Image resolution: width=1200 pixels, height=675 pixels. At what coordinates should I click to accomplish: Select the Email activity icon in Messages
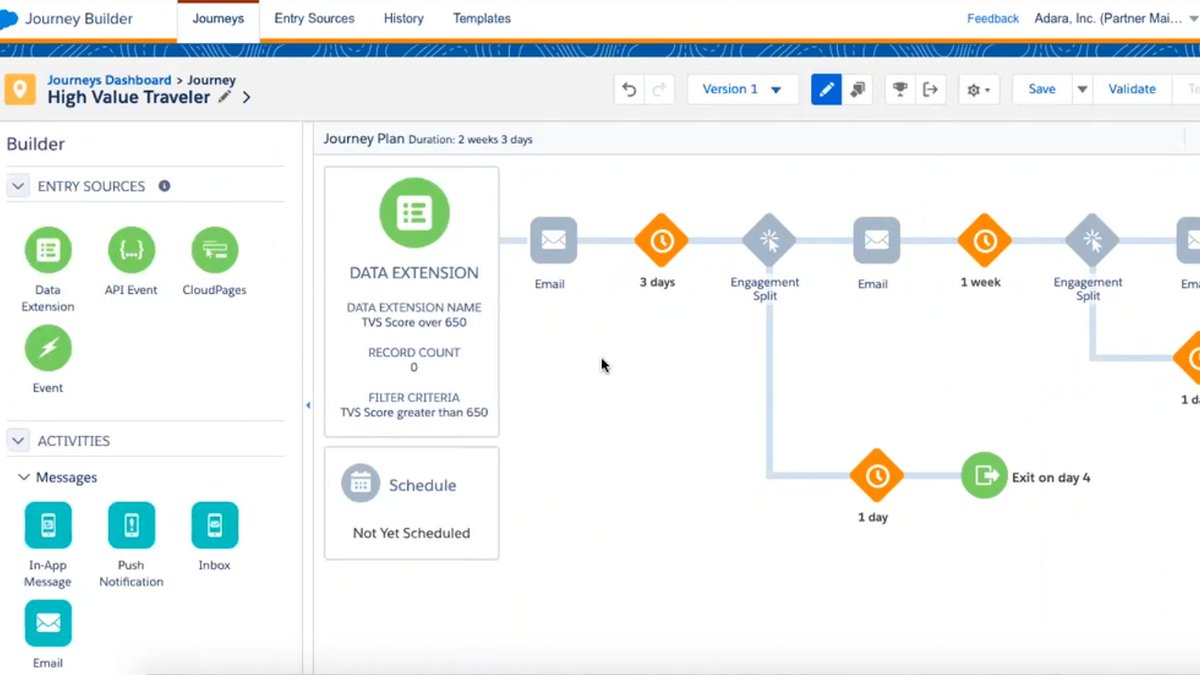pos(48,623)
